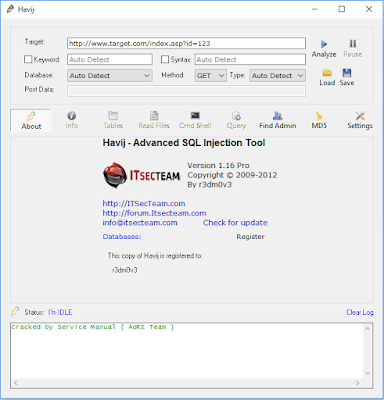Open the Read Files icon
Viewport: 384px width, 400px height.
click(154, 116)
